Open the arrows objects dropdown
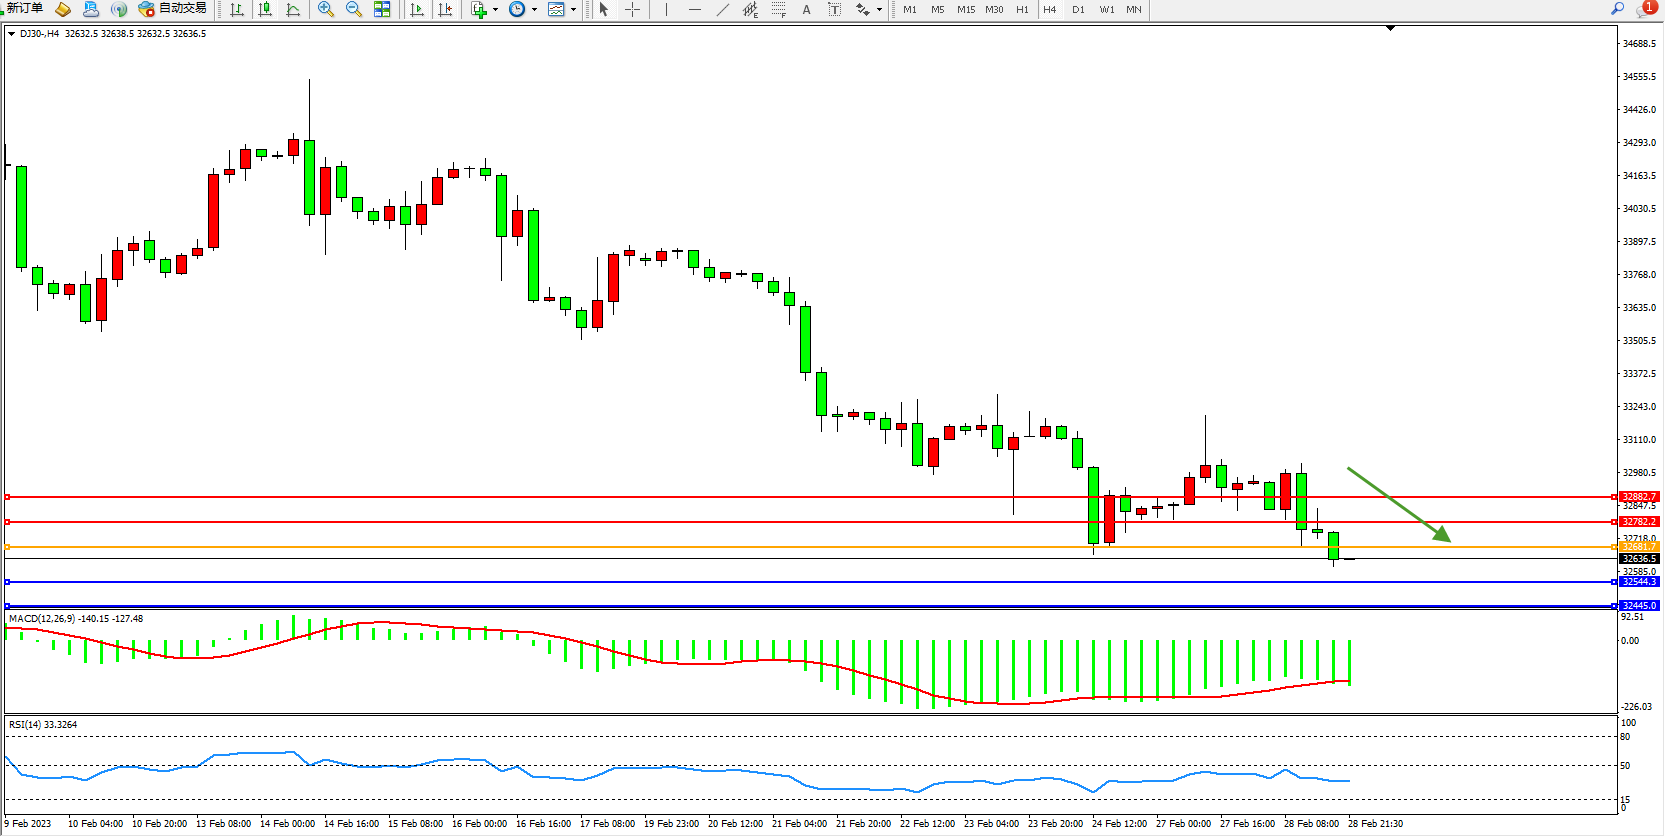Screen dimensions: 1665x837 pyautogui.click(x=879, y=9)
